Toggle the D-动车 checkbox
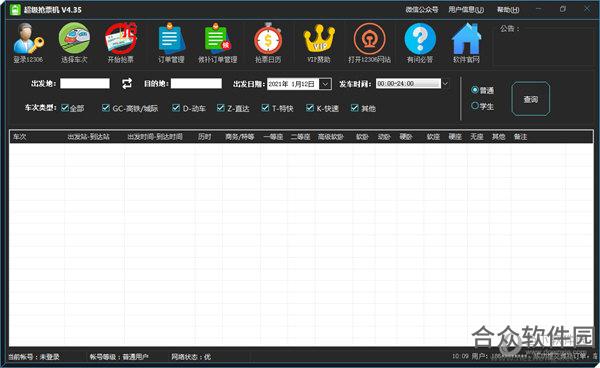The image size is (600, 368). [176, 108]
